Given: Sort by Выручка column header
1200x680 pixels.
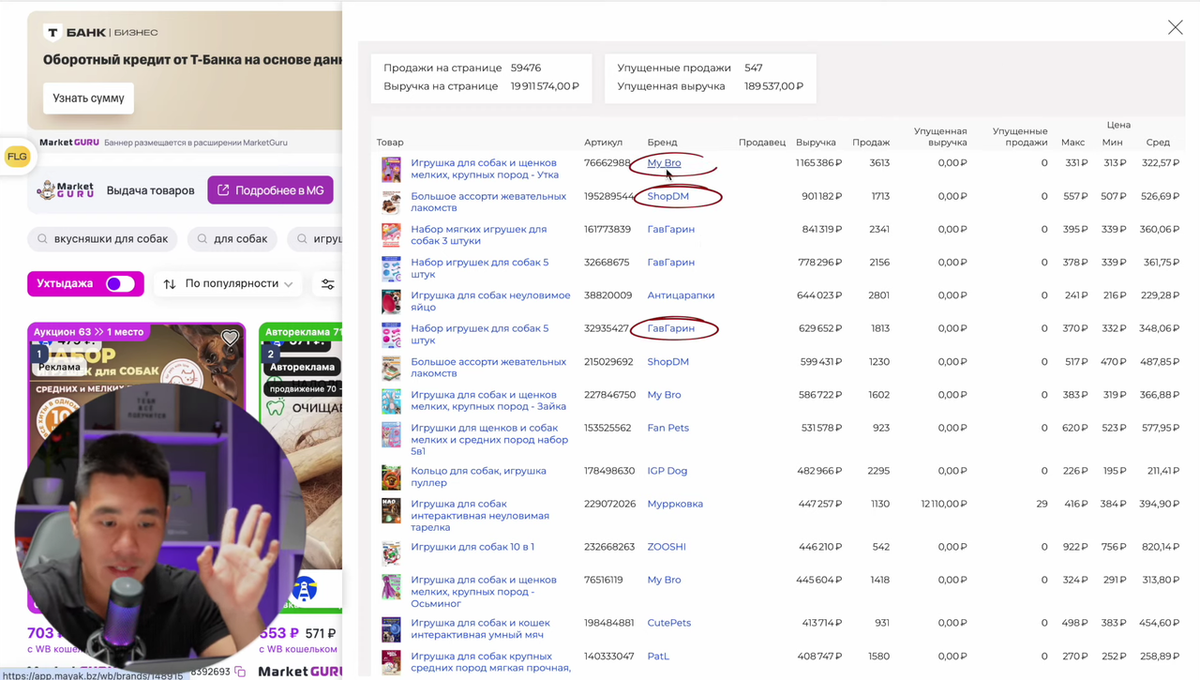Looking at the screenshot, I should click(817, 142).
